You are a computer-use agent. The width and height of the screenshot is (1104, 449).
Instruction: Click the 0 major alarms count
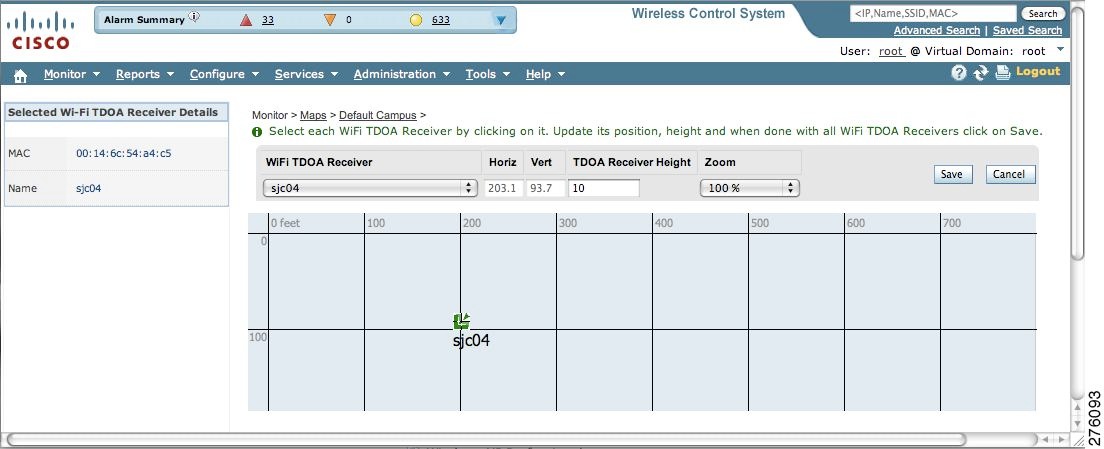(x=349, y=20)
